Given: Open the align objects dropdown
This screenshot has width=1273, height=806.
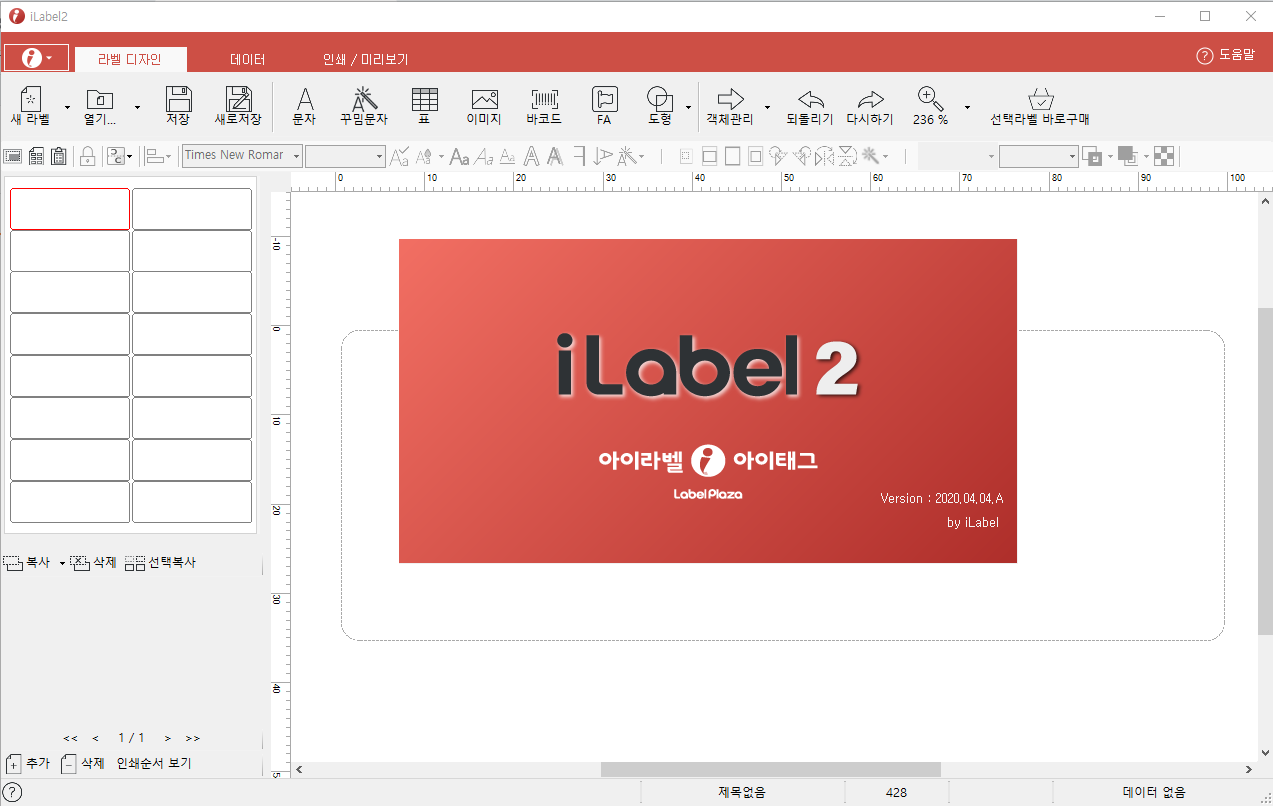Looking at the screenshot, I should point(160,155).
